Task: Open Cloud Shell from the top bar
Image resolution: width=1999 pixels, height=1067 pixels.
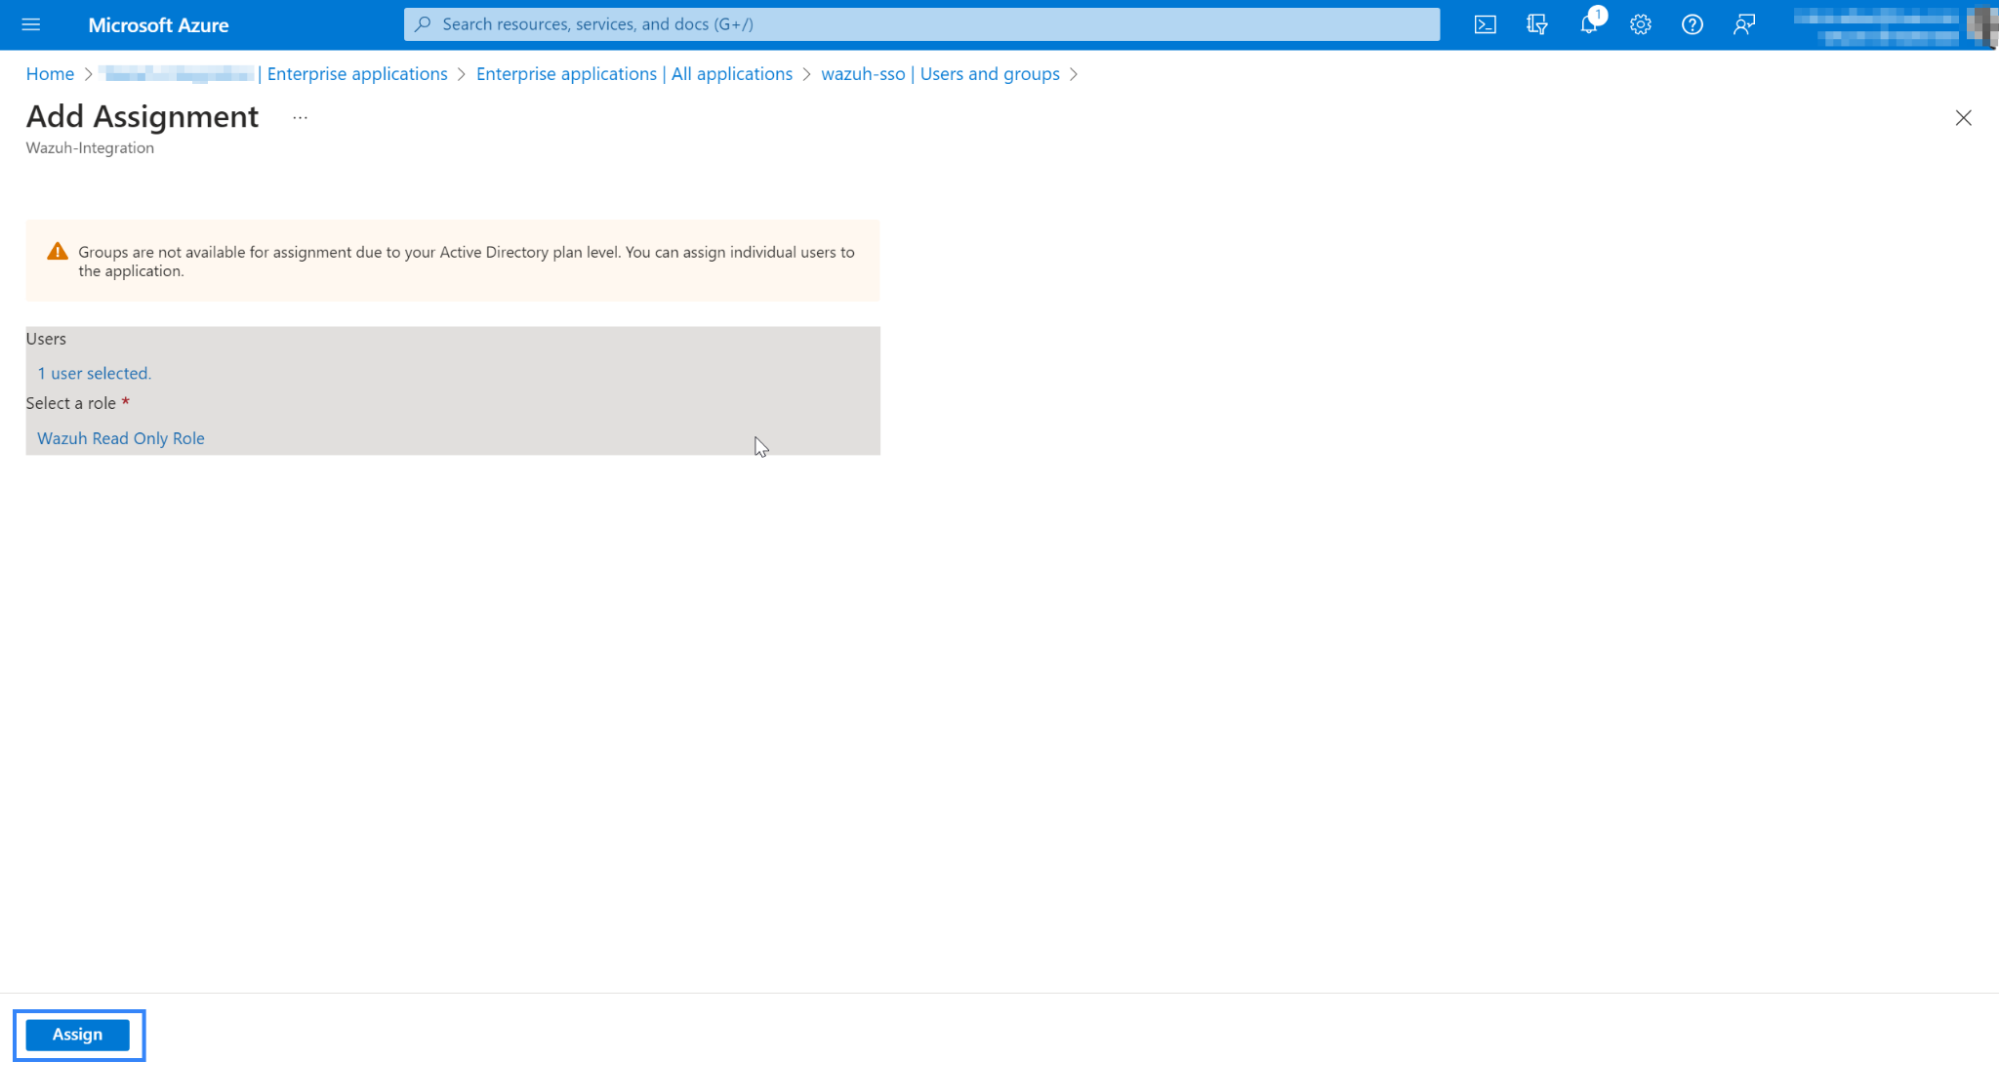Action: 1485,24
